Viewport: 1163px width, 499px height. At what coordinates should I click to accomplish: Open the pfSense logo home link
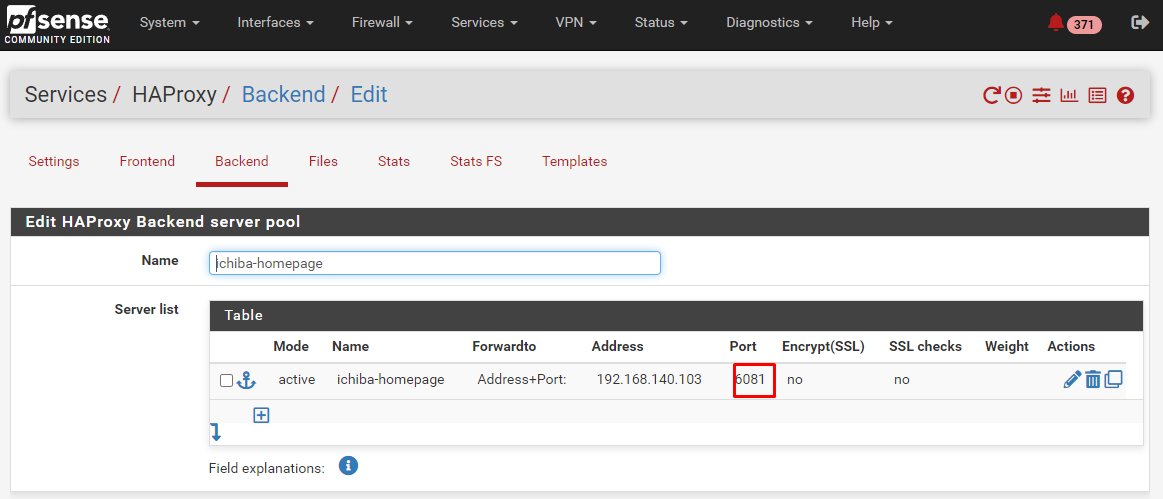click(58, 25)
